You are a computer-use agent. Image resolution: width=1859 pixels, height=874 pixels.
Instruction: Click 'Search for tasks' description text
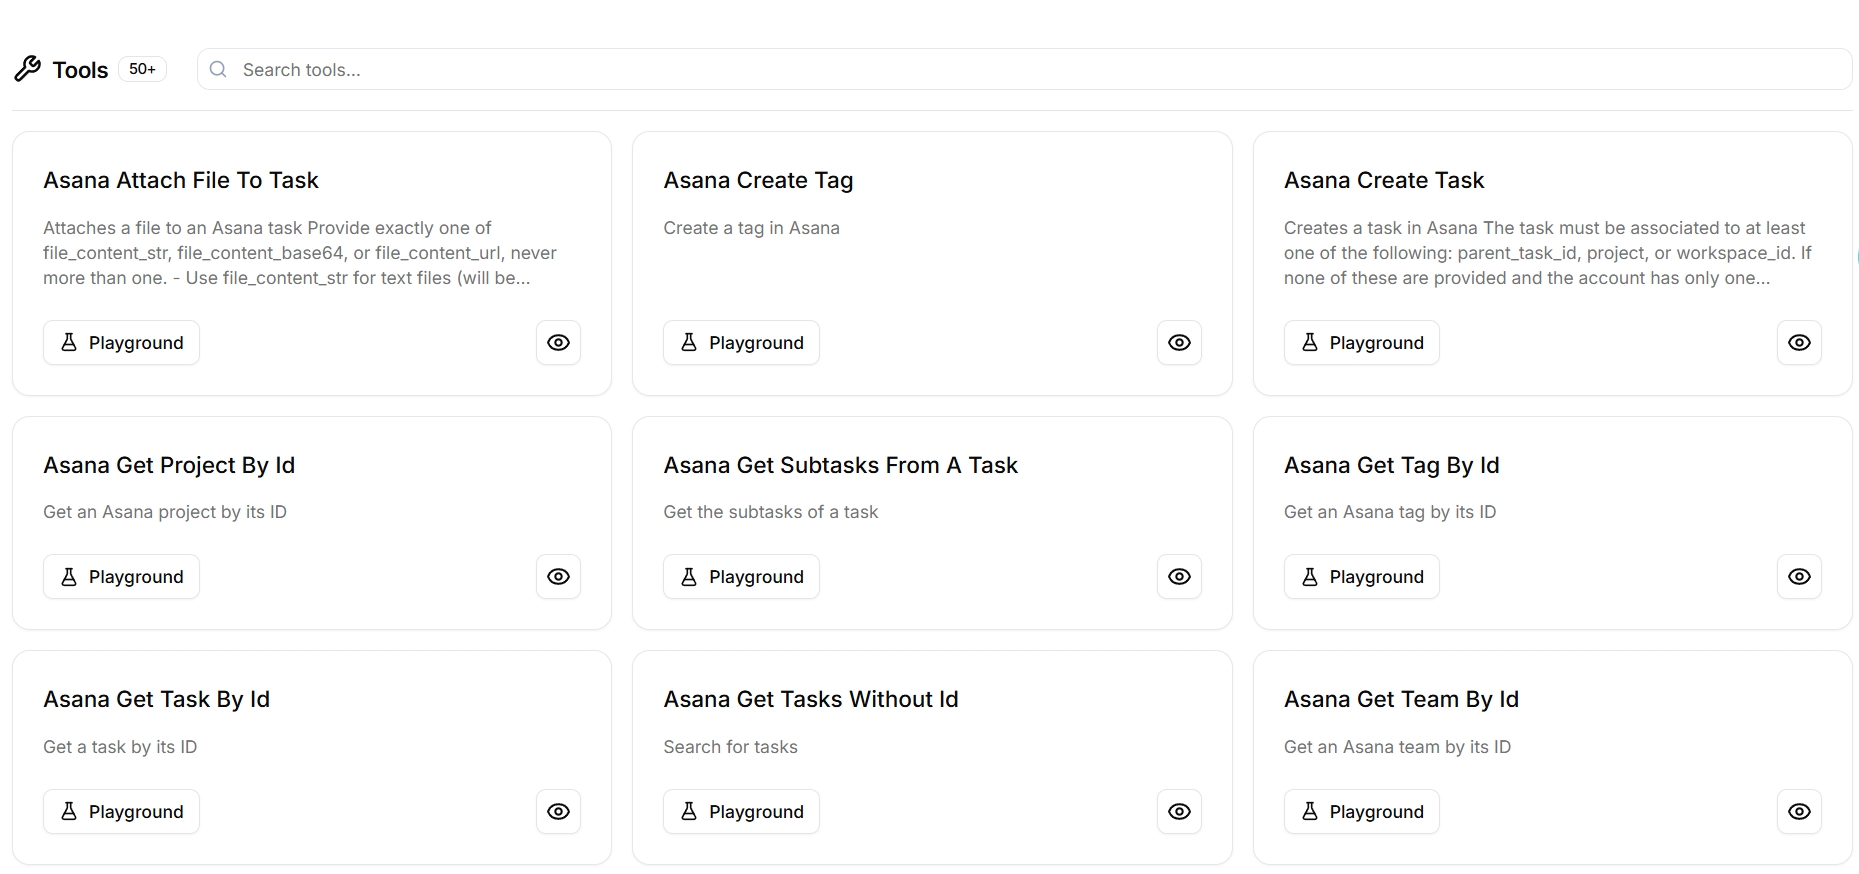[730, 747]
